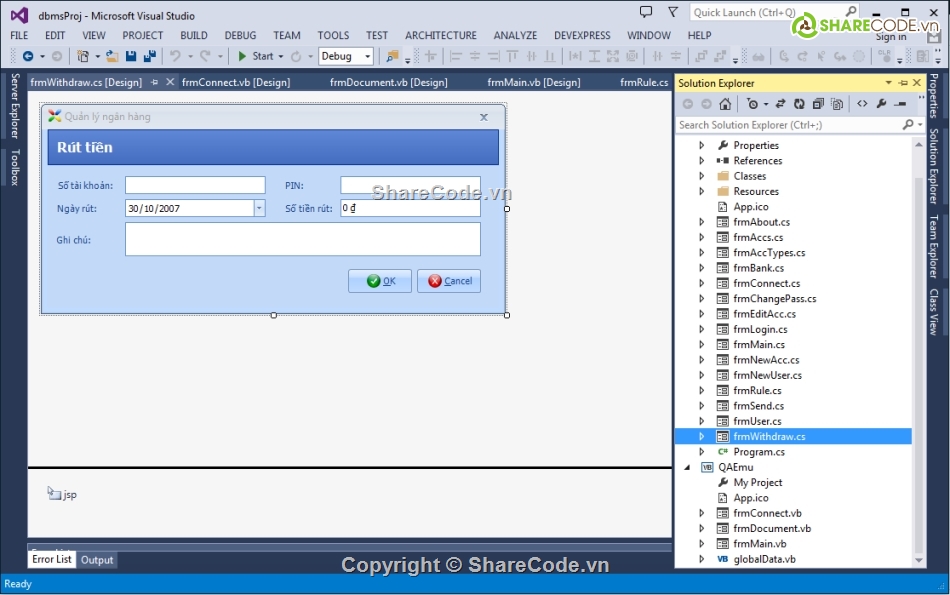Click the Pending Changes Filter clock icon
This screenshot has height=595, width=950.
[752, 104]
